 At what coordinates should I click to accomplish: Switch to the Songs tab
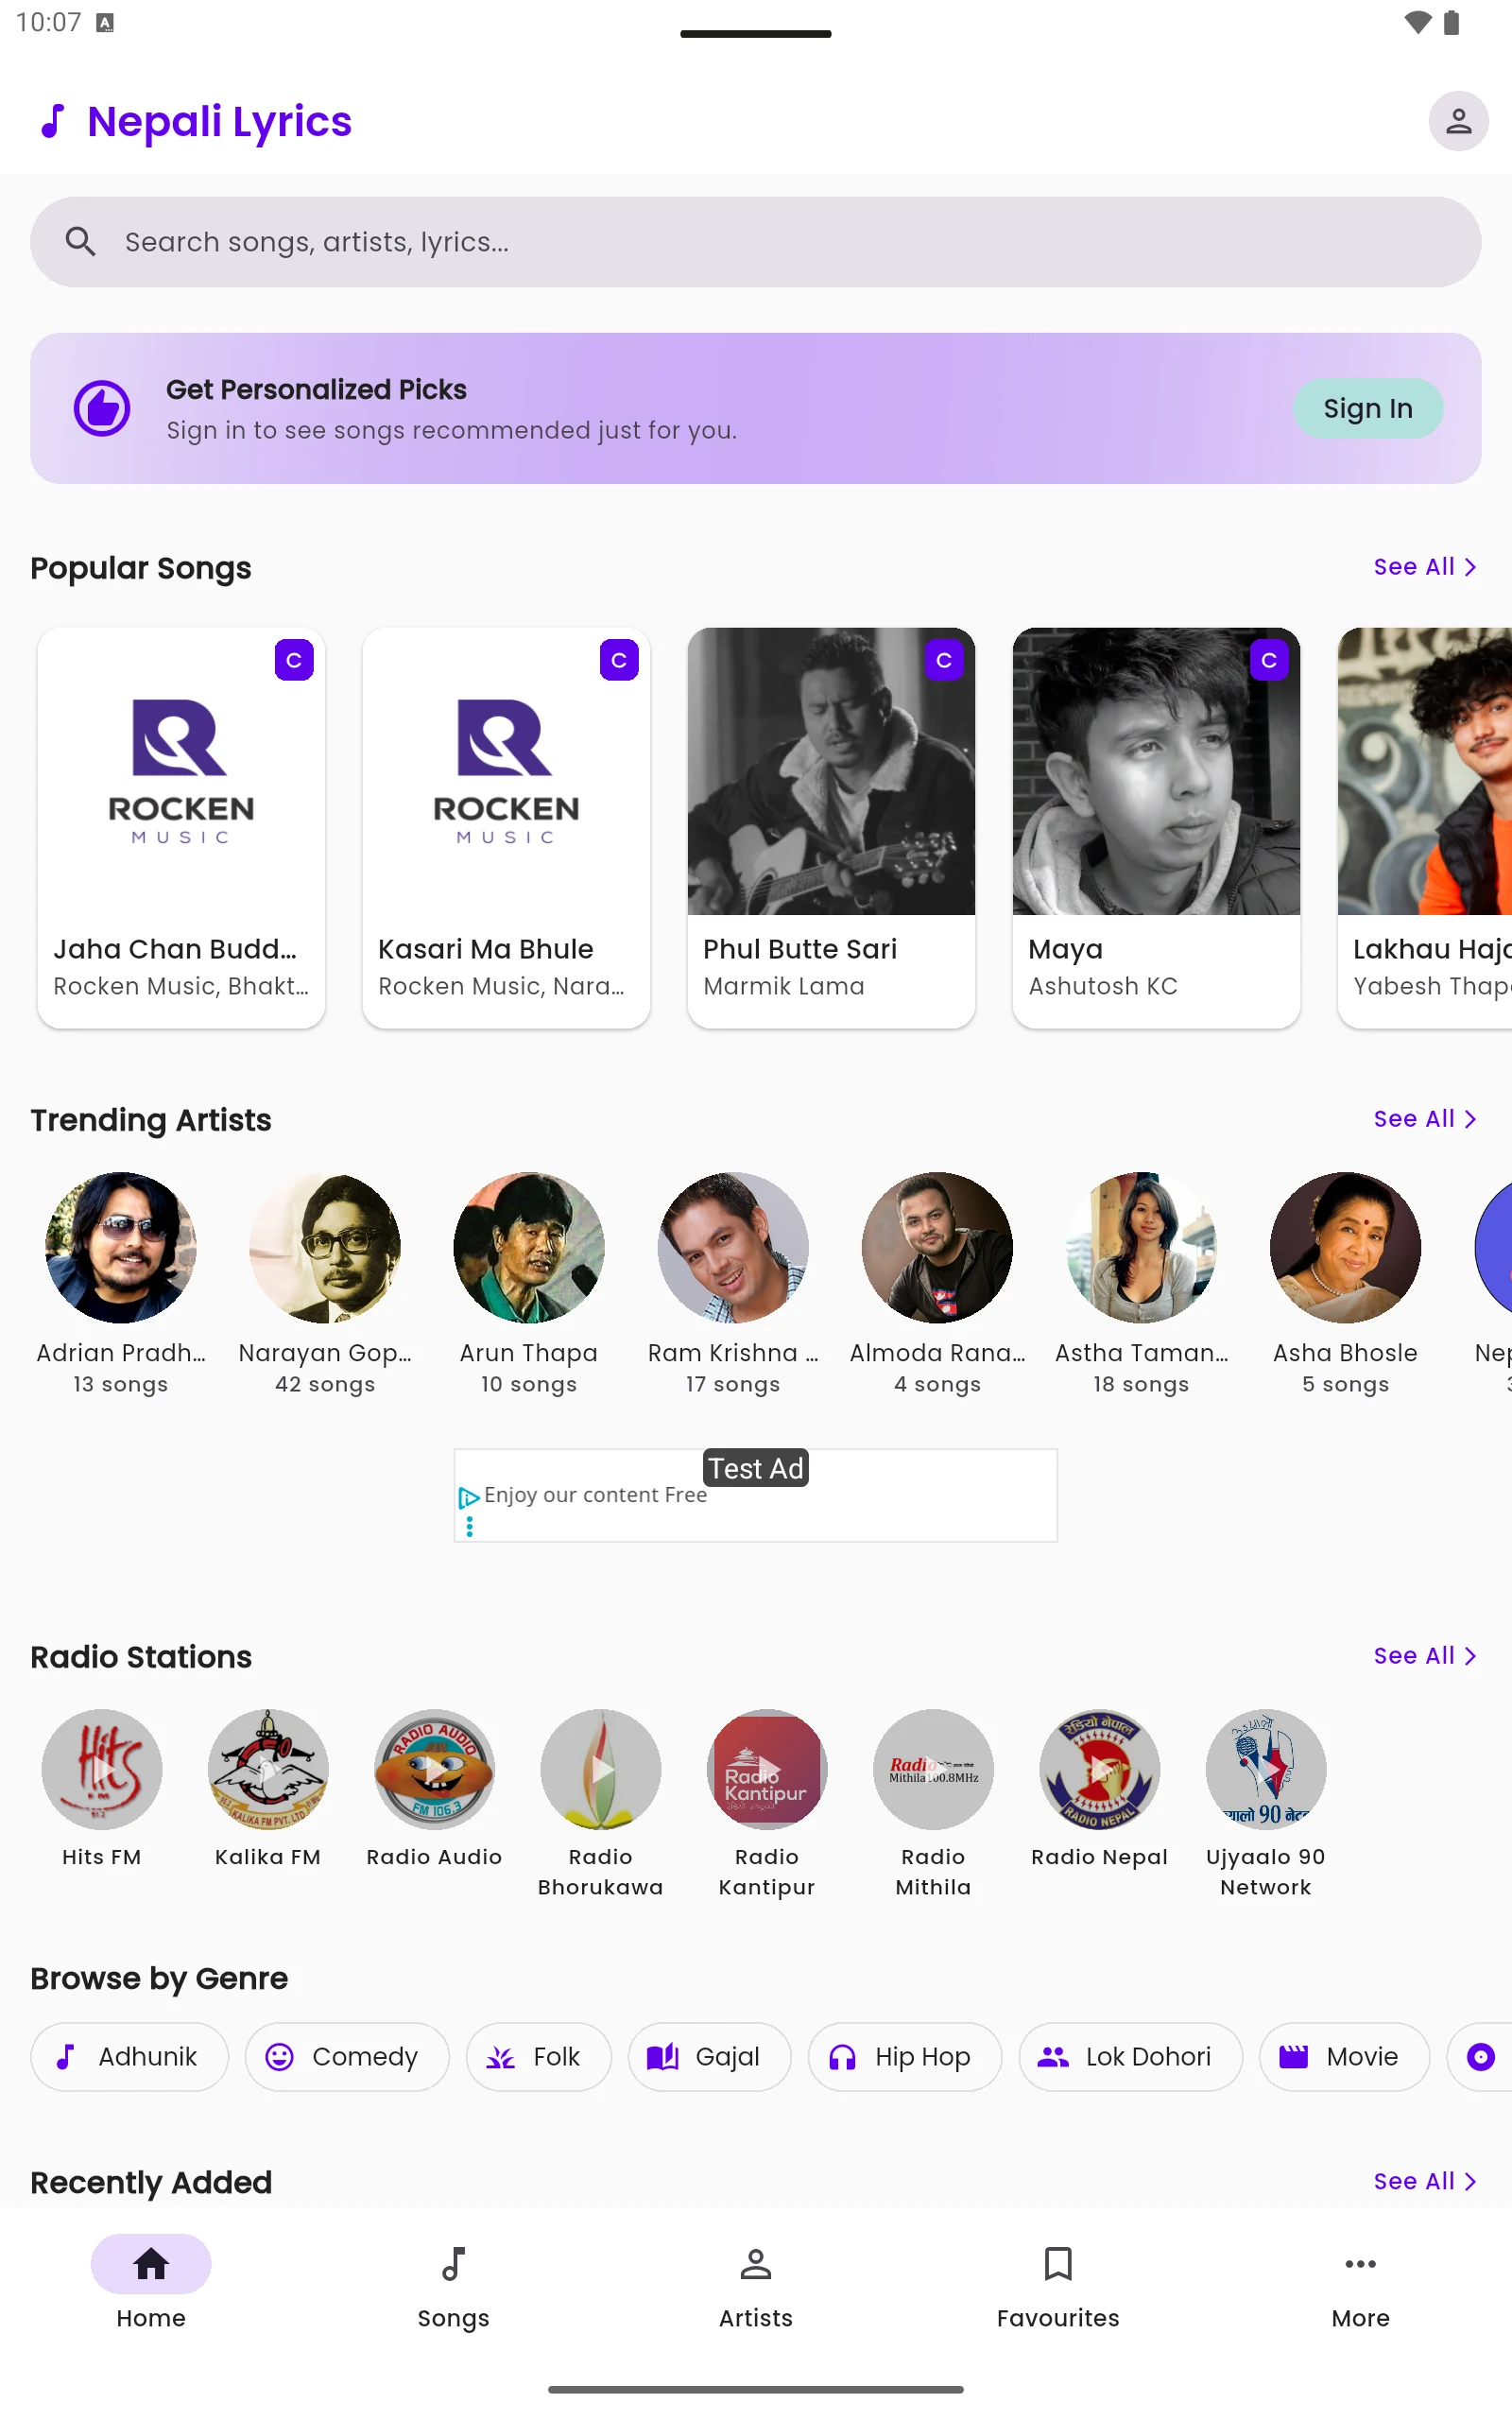point(453,2282)
